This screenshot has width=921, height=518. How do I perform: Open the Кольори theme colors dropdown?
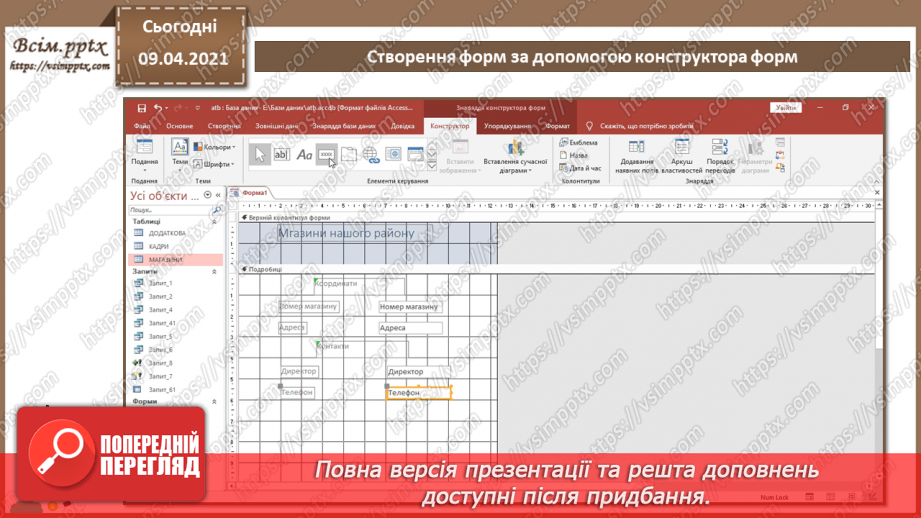213,147
